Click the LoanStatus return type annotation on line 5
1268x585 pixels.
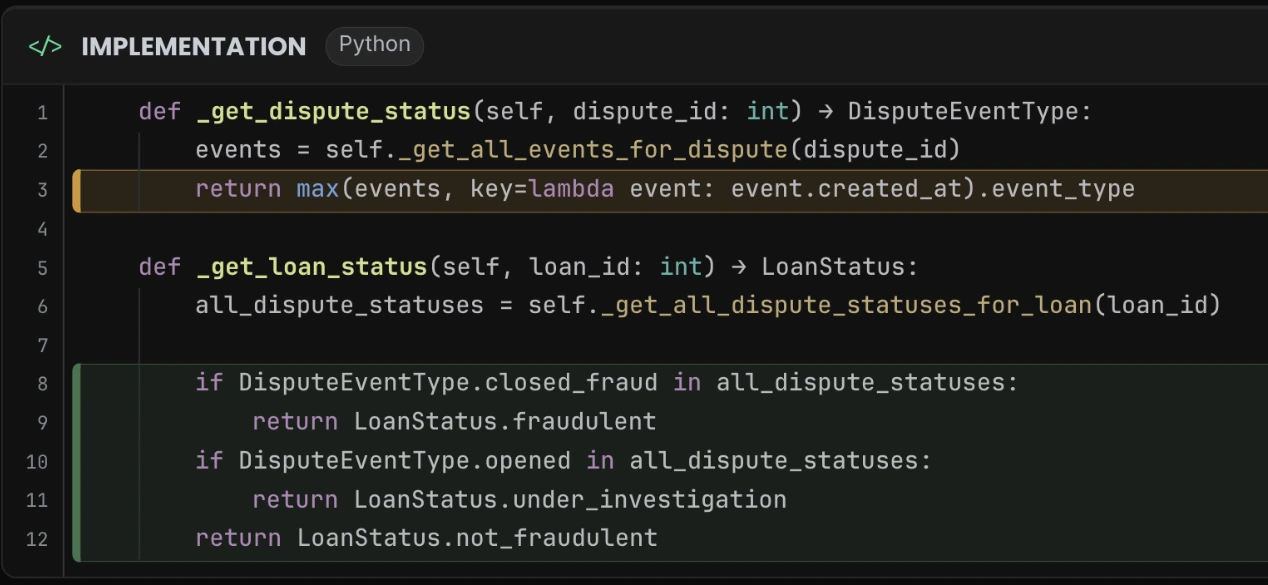(832, 268)
